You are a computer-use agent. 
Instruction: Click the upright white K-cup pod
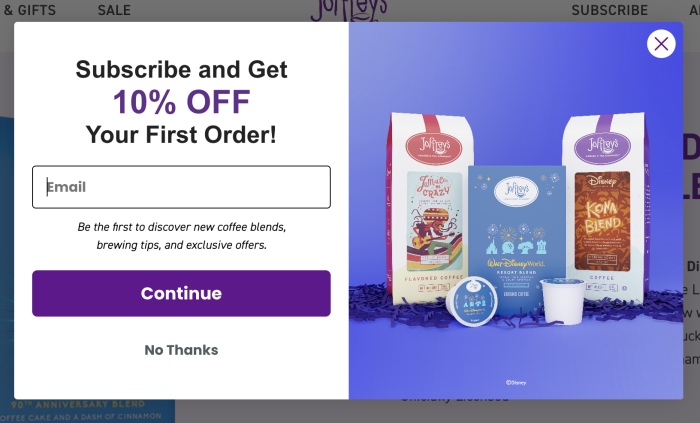[562, 301]
